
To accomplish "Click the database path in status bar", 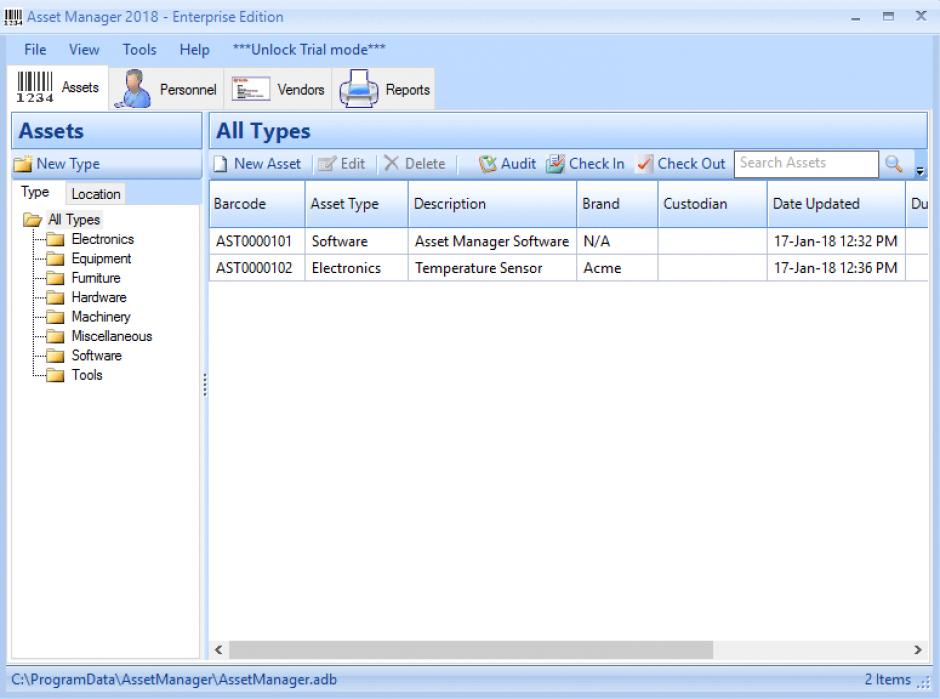I will pyautogui.click(x=174, y=679).
